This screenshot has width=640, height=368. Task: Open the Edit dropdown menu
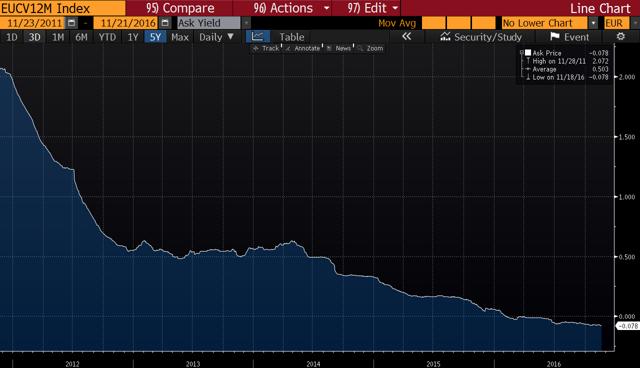pos(373,8)
